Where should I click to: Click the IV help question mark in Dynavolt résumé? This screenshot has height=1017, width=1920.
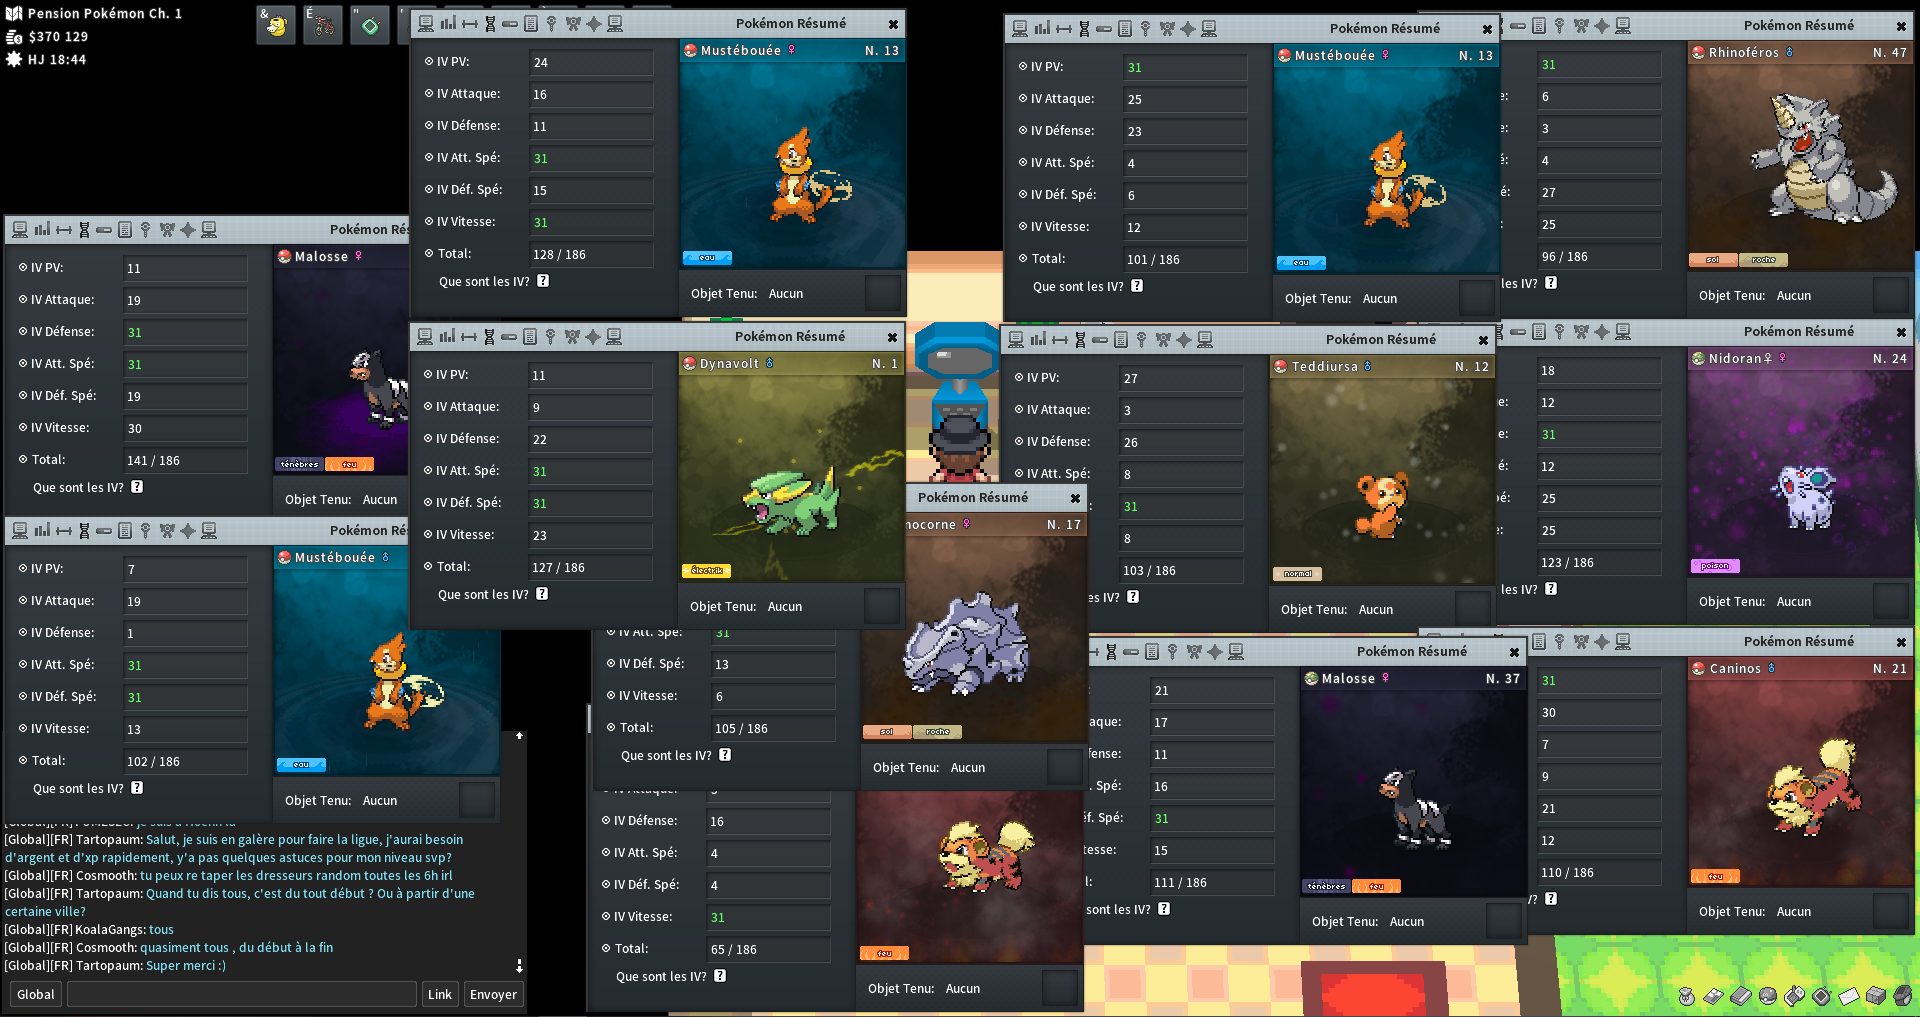click(542, 594)
